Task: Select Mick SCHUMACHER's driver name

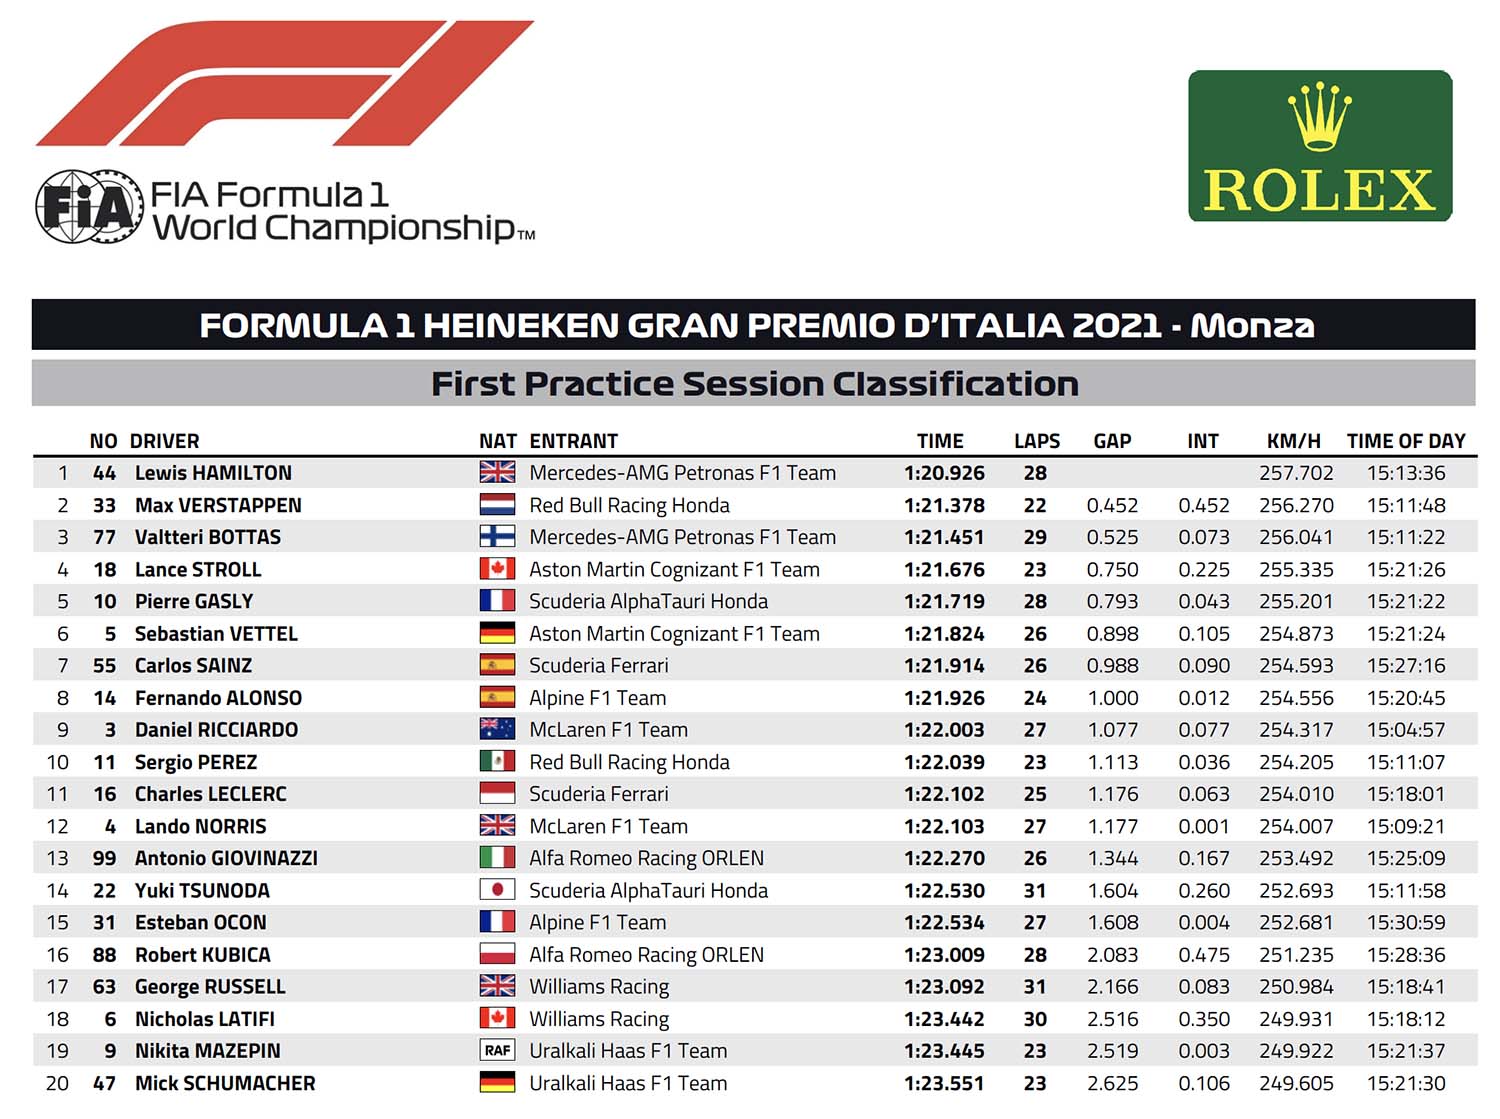Action: click(x=225, y=1083)
